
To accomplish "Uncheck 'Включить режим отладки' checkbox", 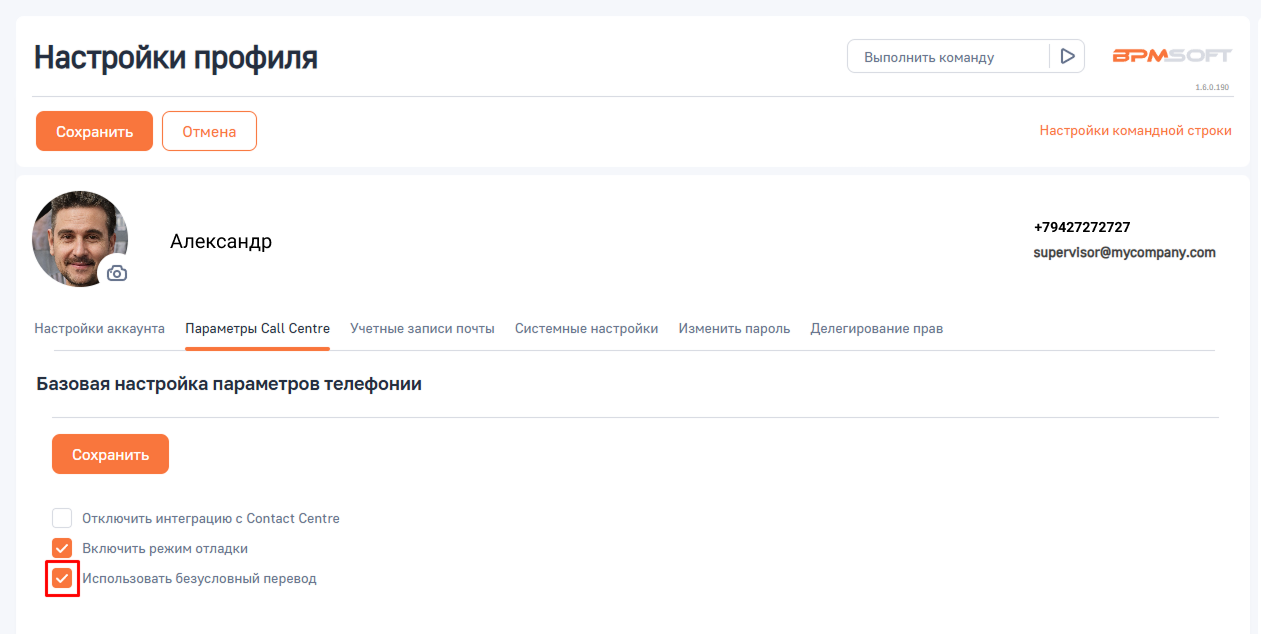I will click(x=62, y=548).
